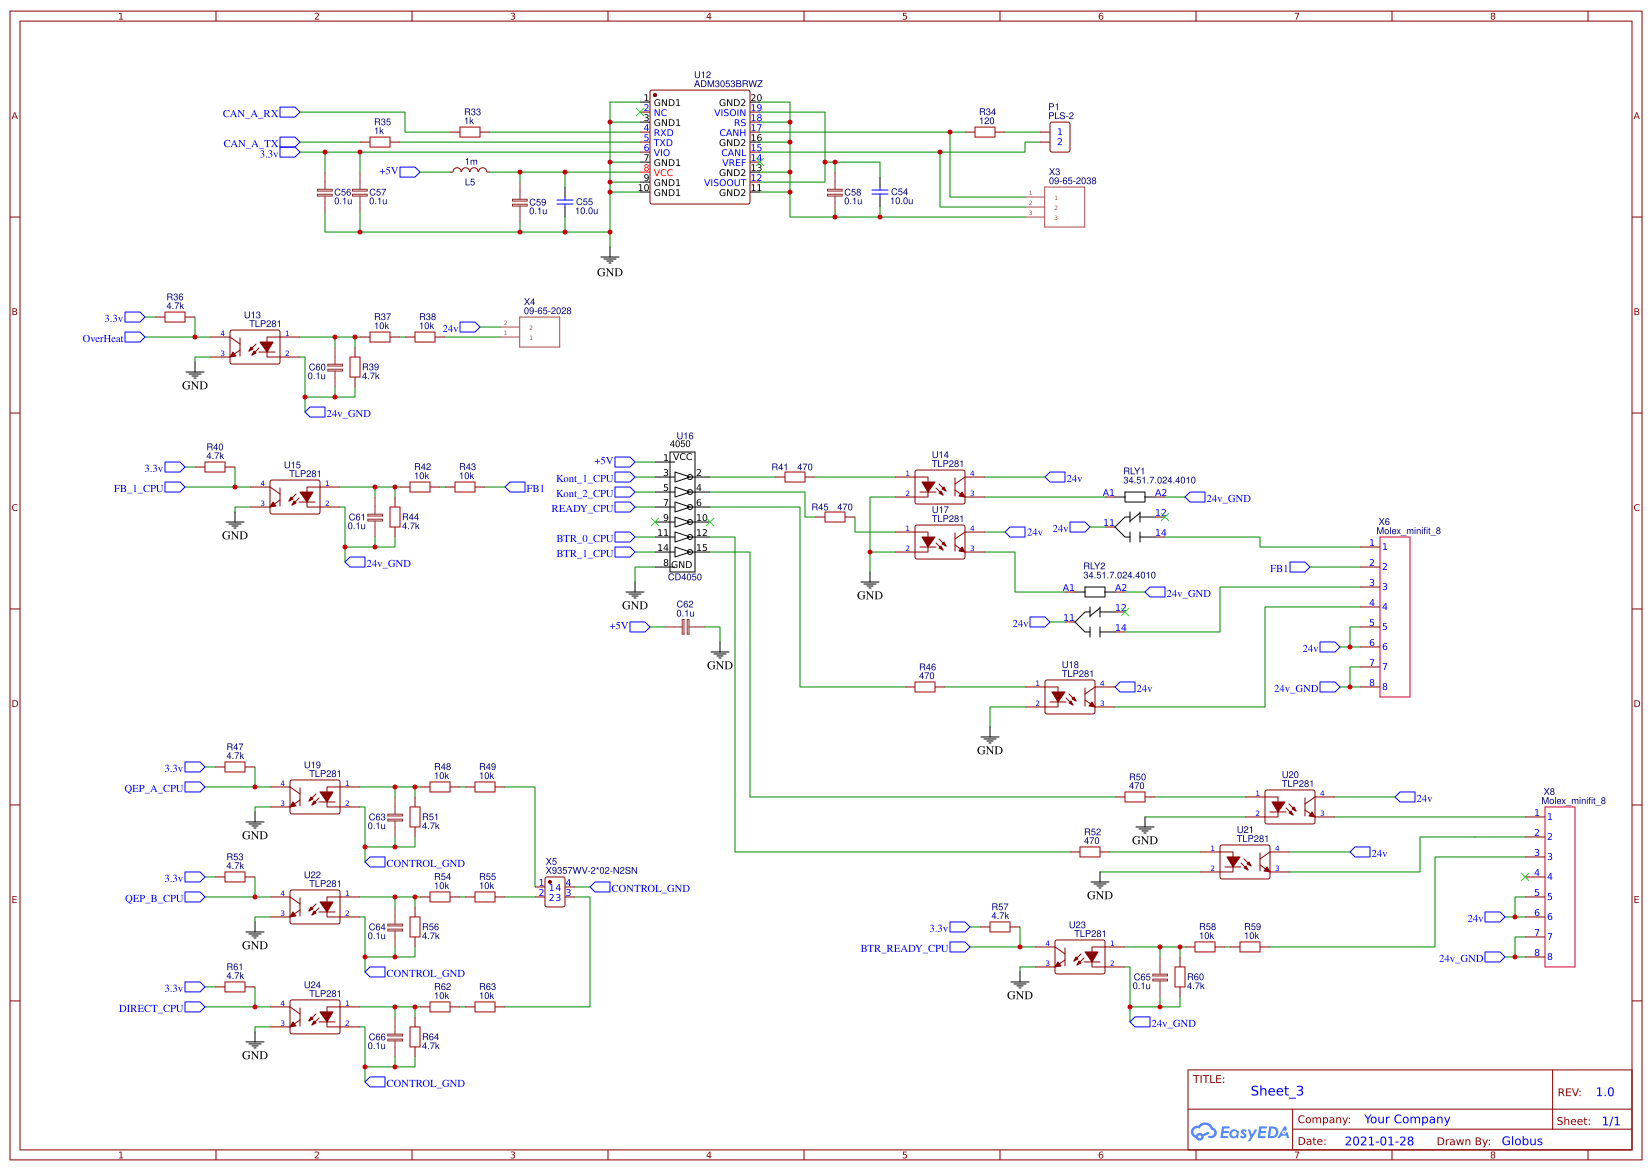Click the EasyEDA logo in title block

point(1240,1133)
